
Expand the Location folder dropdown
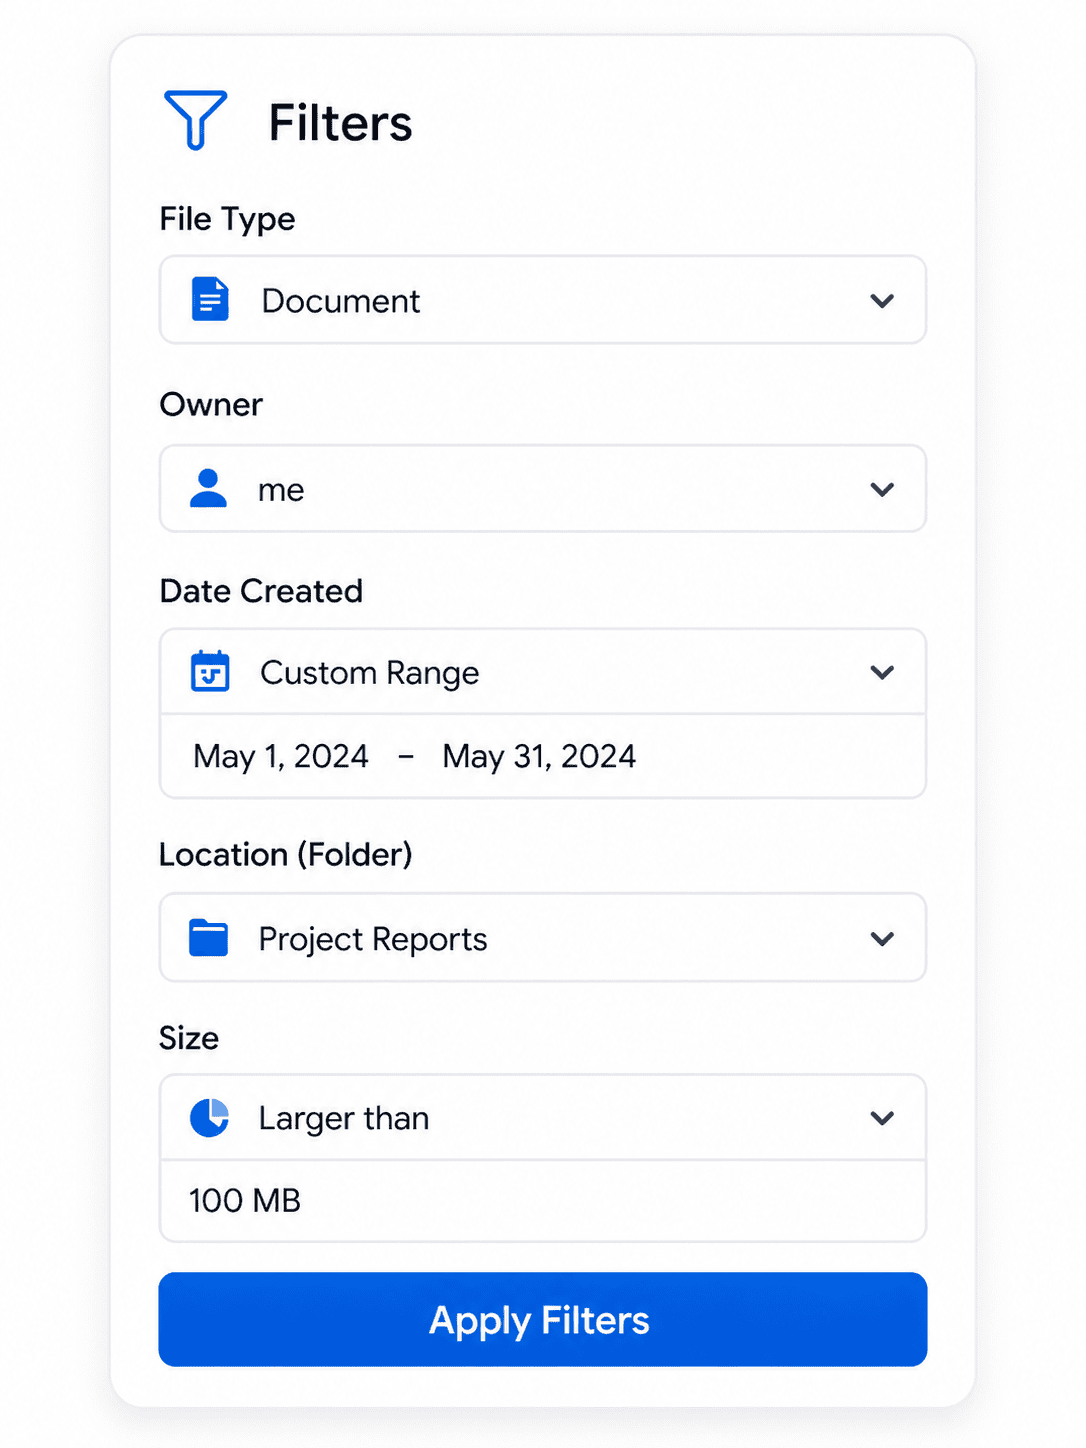(x=881, y=938)
